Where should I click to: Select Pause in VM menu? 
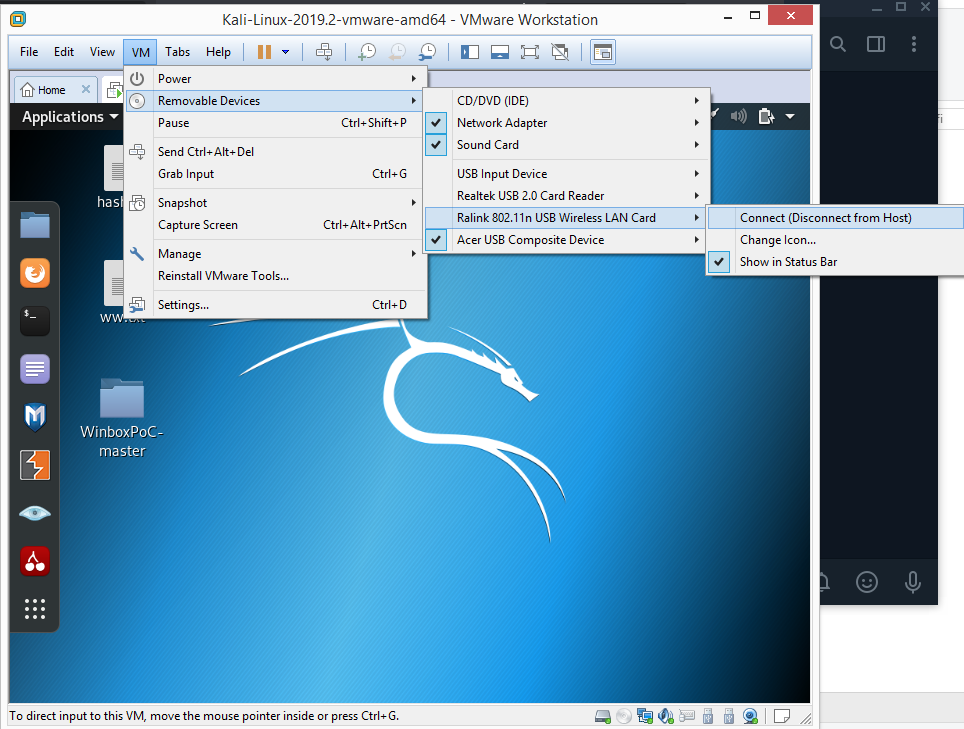pyautogui.click(x=275, y=123)
